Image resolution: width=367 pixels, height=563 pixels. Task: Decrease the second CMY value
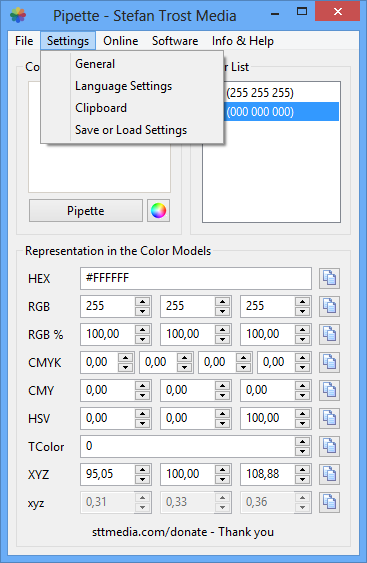tap(223, 395)
